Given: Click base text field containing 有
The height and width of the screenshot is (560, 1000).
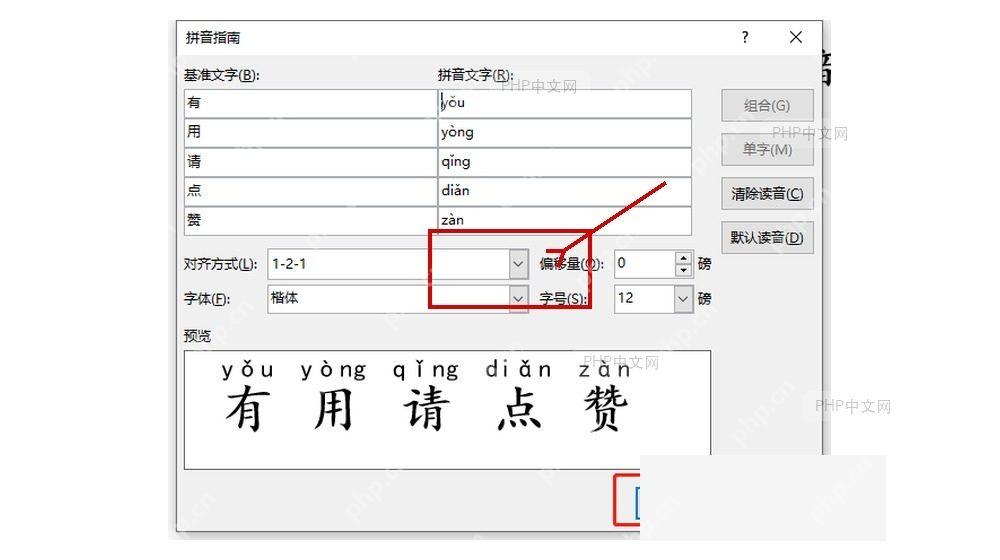Looking at the screenshot, I should click(x=311, y=103).
